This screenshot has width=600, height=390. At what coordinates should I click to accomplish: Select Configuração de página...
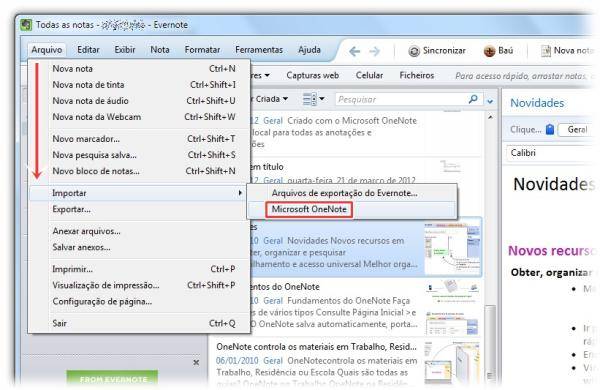click(140, 301)
